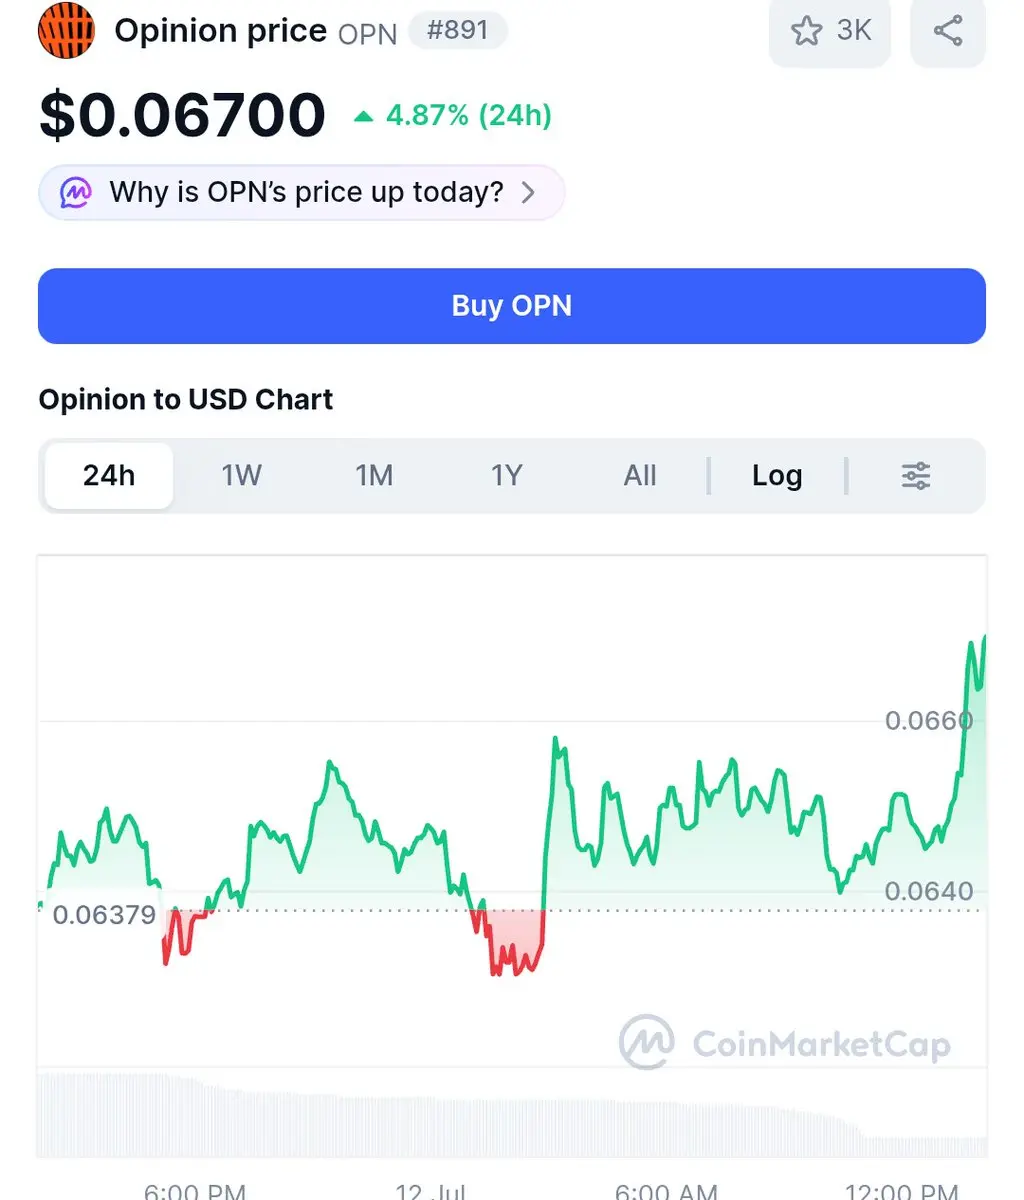This screenshot has width=1024, height=1200.
Task: Select the 24h timeframe tab
Action: 109,476
